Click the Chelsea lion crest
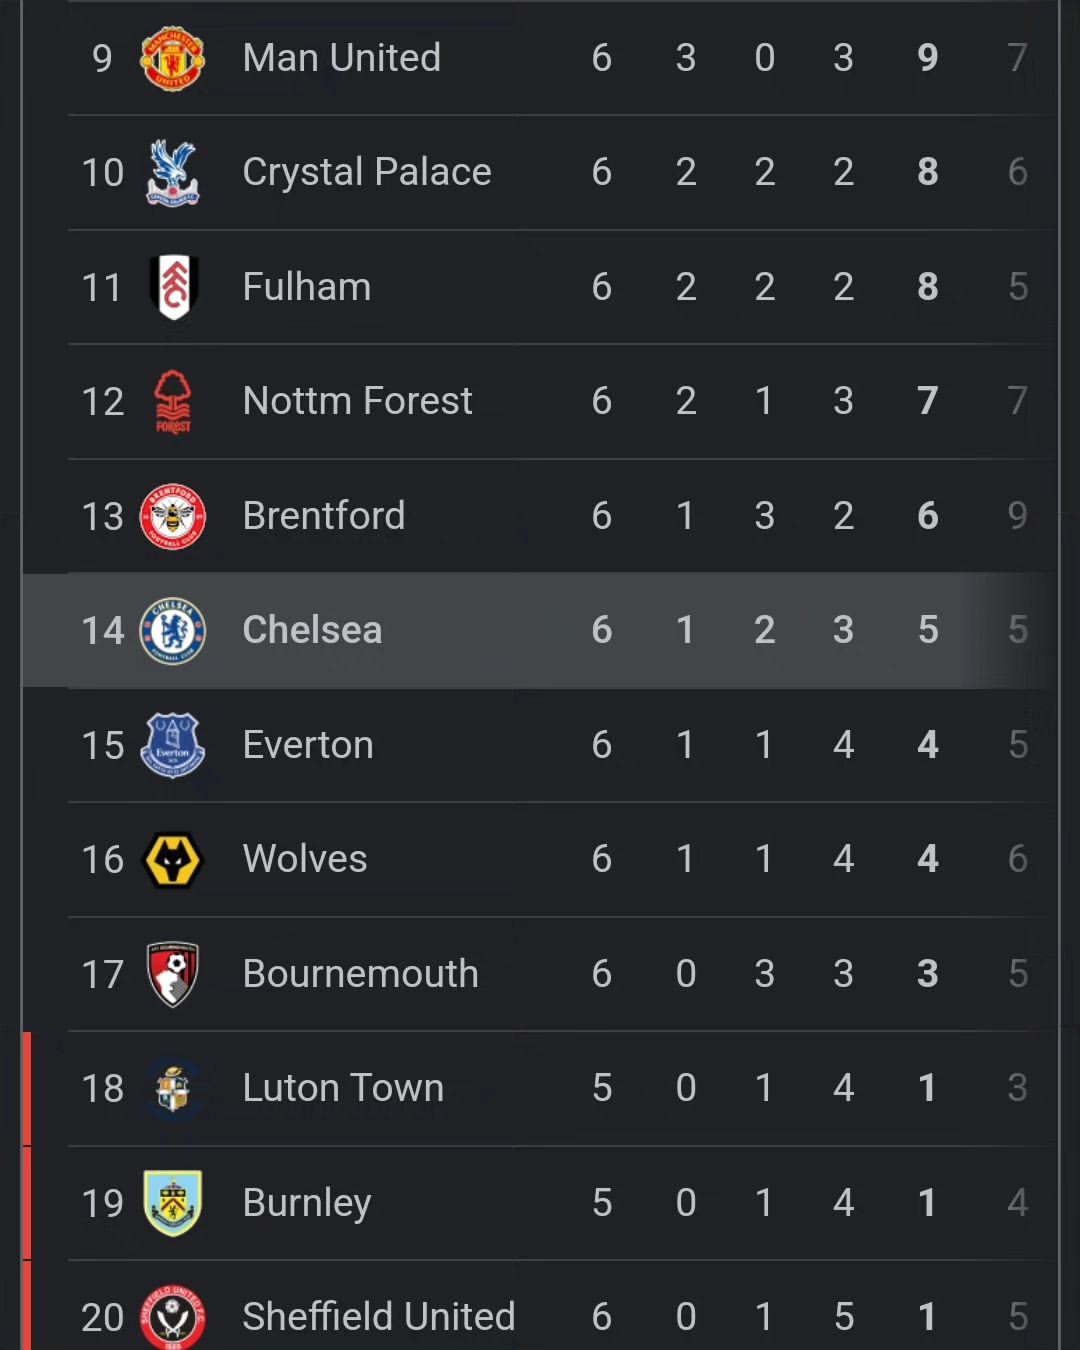This screenshot has width=1080, height=1350. point(173,631)
